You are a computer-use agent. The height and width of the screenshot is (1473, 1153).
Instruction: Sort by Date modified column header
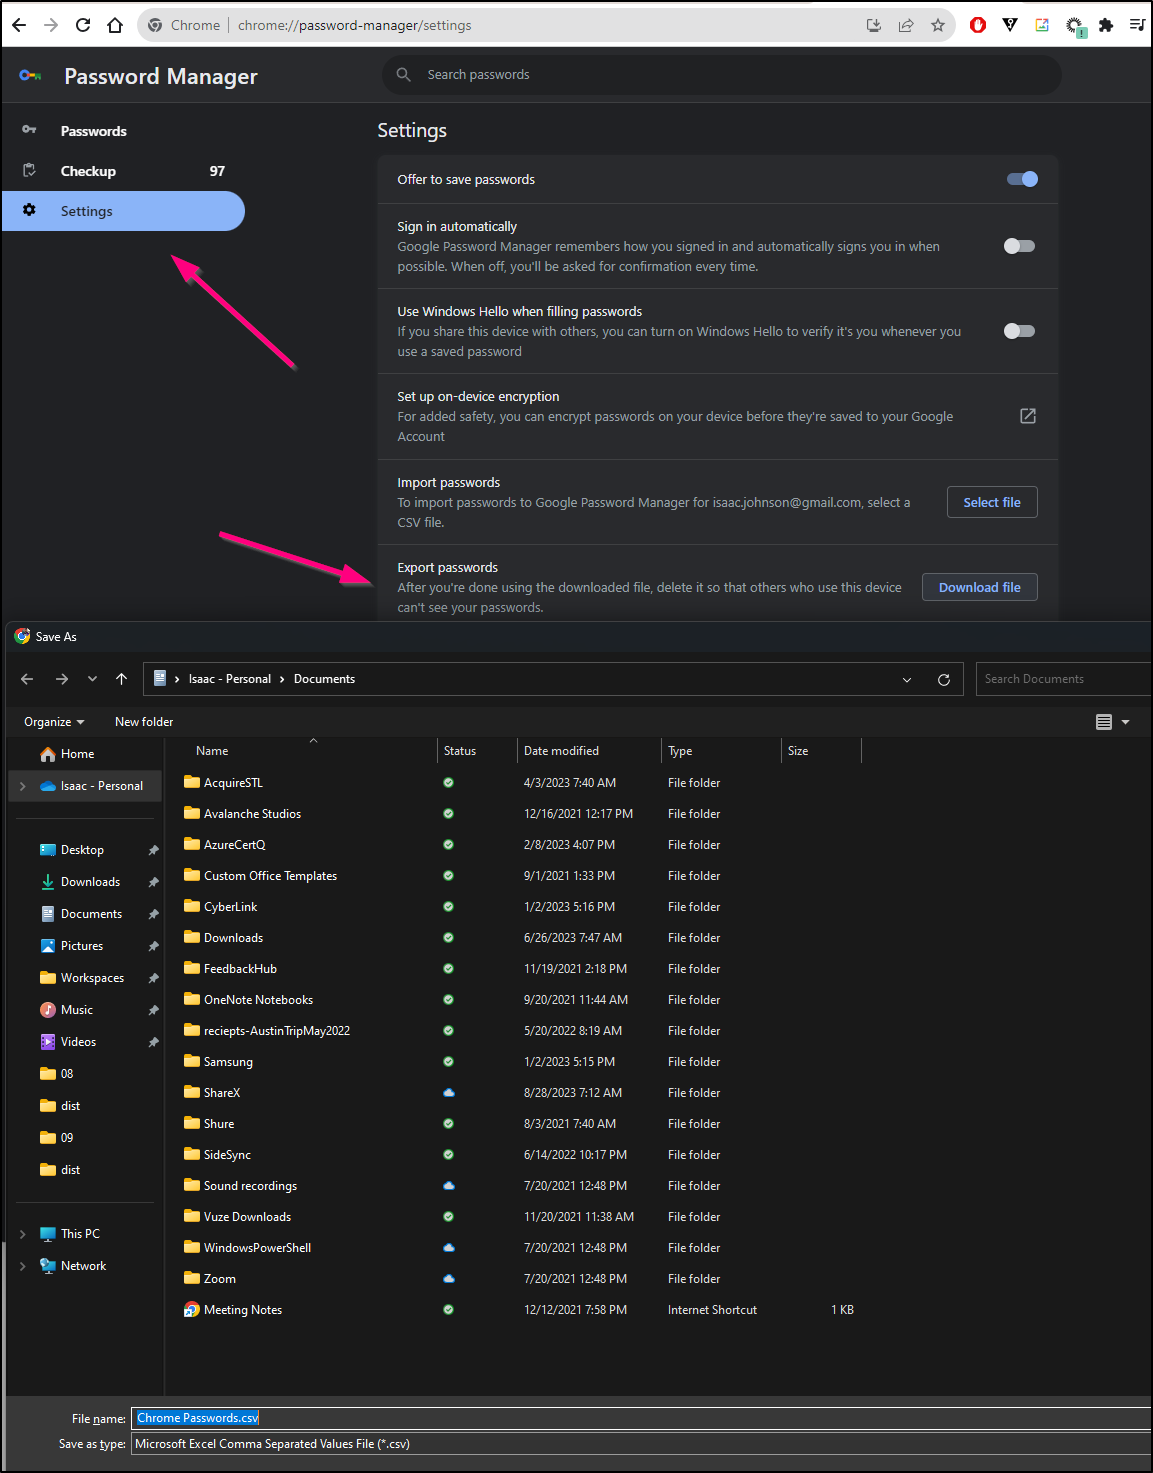point(561,751)
